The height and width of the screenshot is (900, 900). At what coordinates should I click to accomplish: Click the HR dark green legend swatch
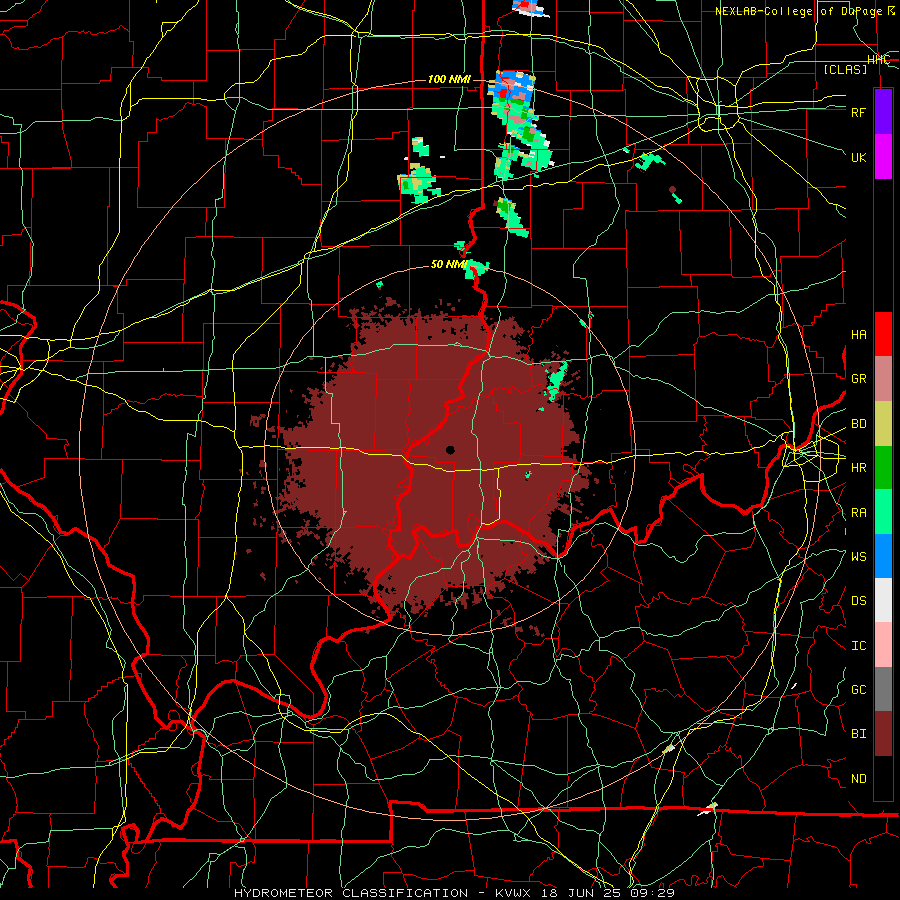(x=883, y=468)
